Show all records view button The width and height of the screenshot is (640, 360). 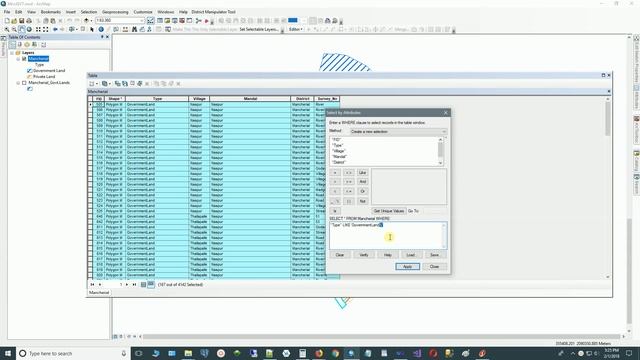coord(143,284)
